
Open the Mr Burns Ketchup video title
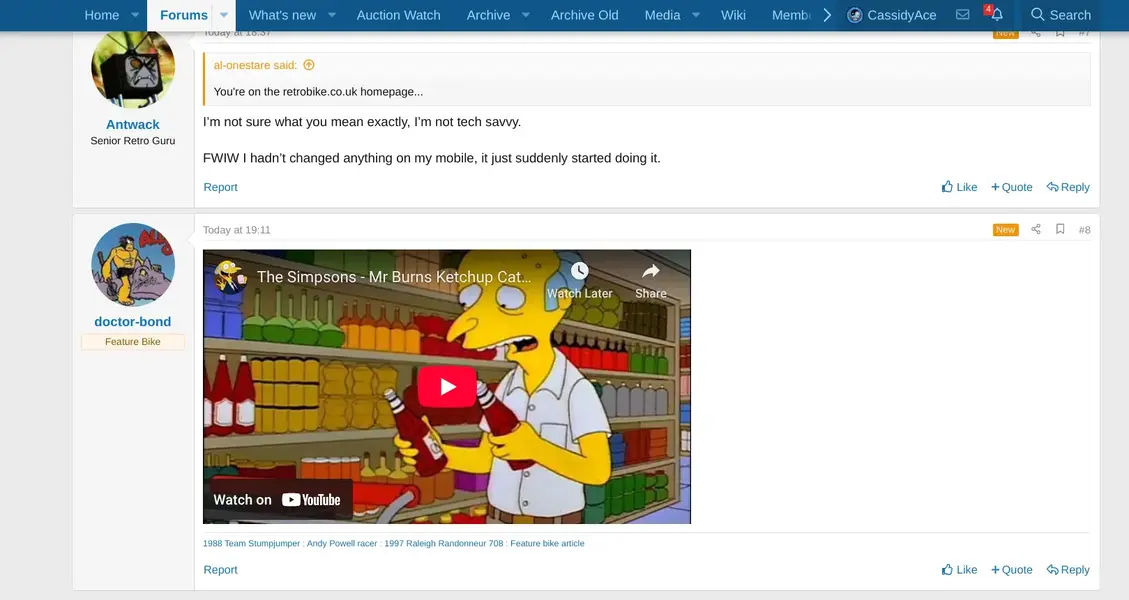pyautogui.click(x=394, y=277)
